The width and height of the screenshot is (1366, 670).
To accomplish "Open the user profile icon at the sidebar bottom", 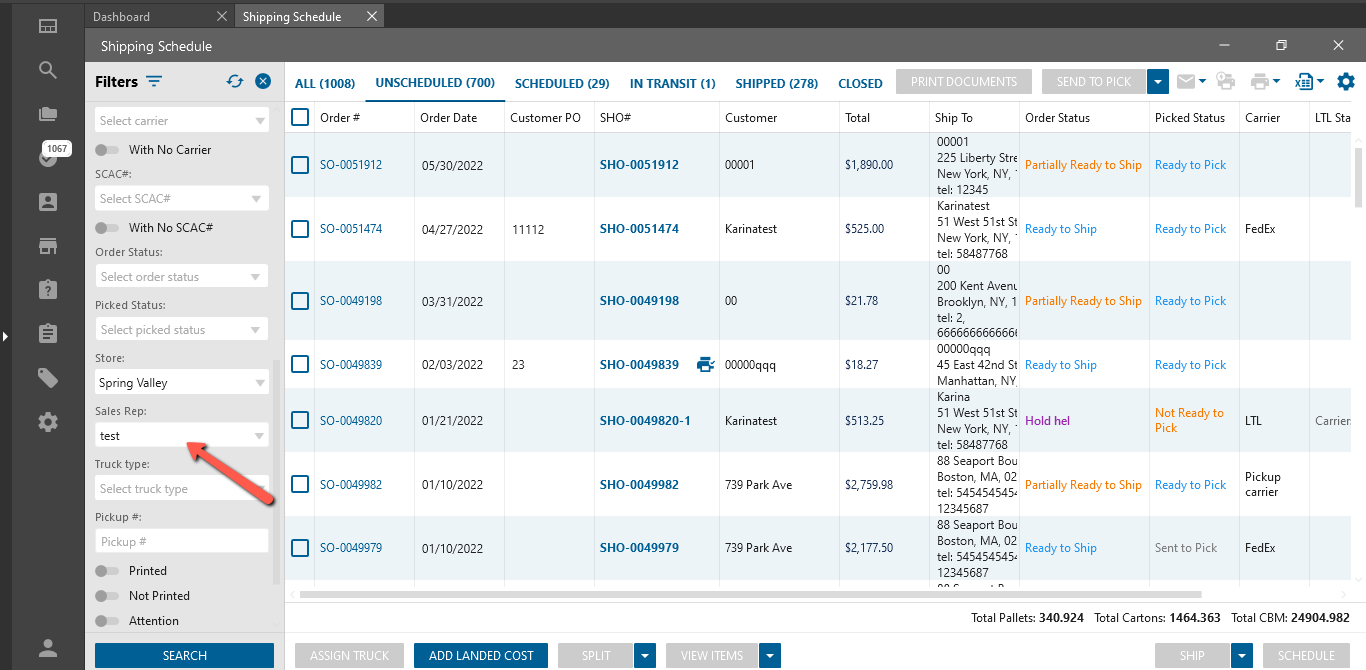I will point(48,648).
